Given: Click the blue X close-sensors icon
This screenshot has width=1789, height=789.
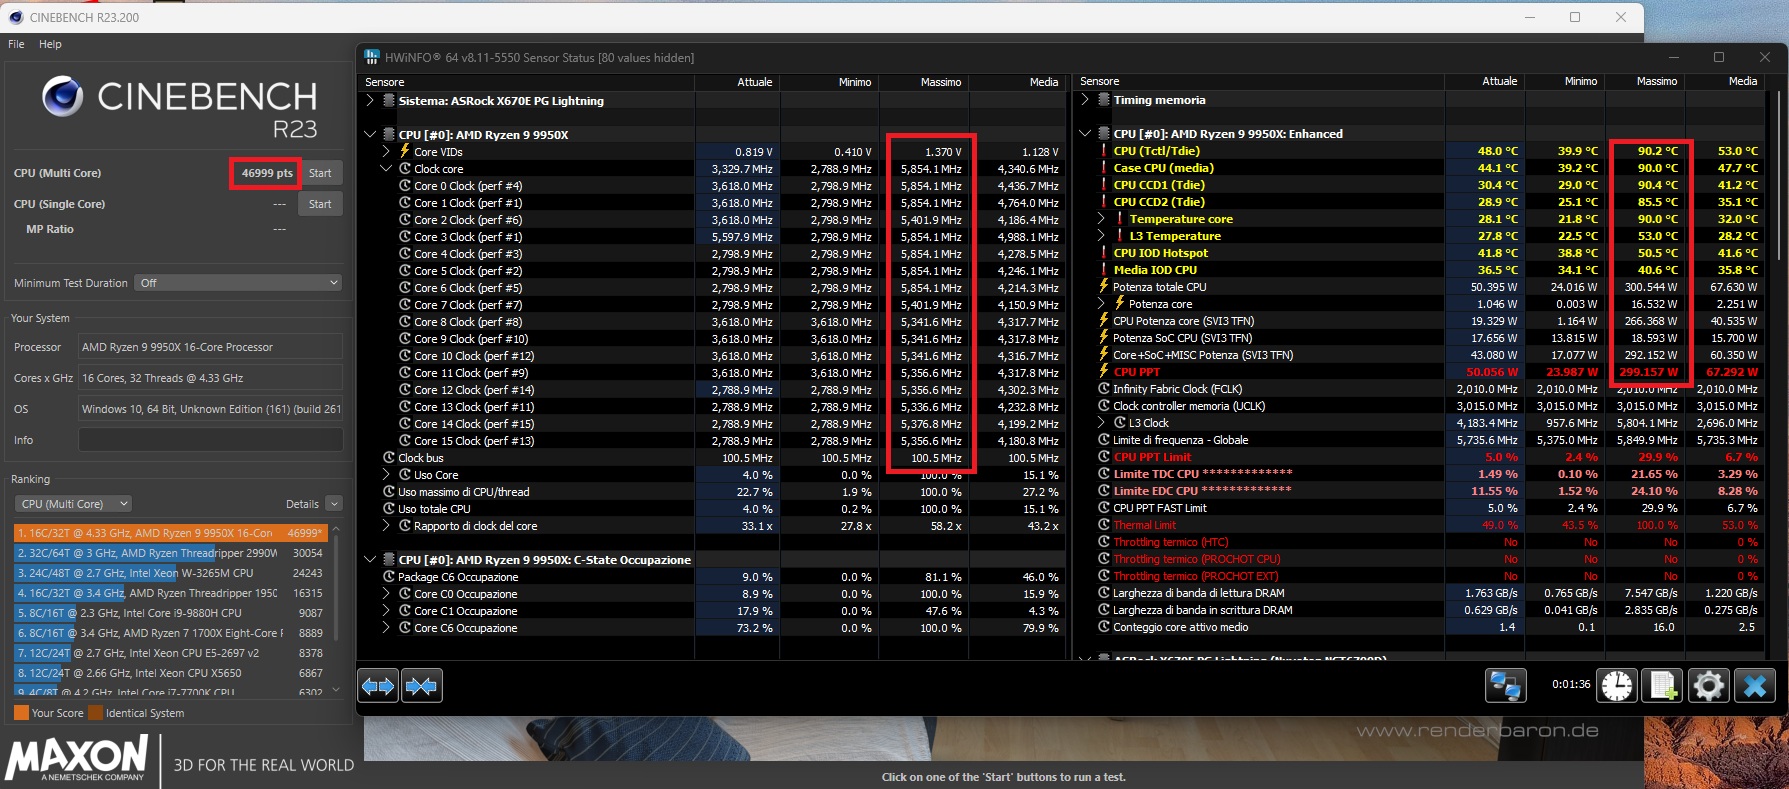Looking at the screenshot, I should coord(1754,685).
